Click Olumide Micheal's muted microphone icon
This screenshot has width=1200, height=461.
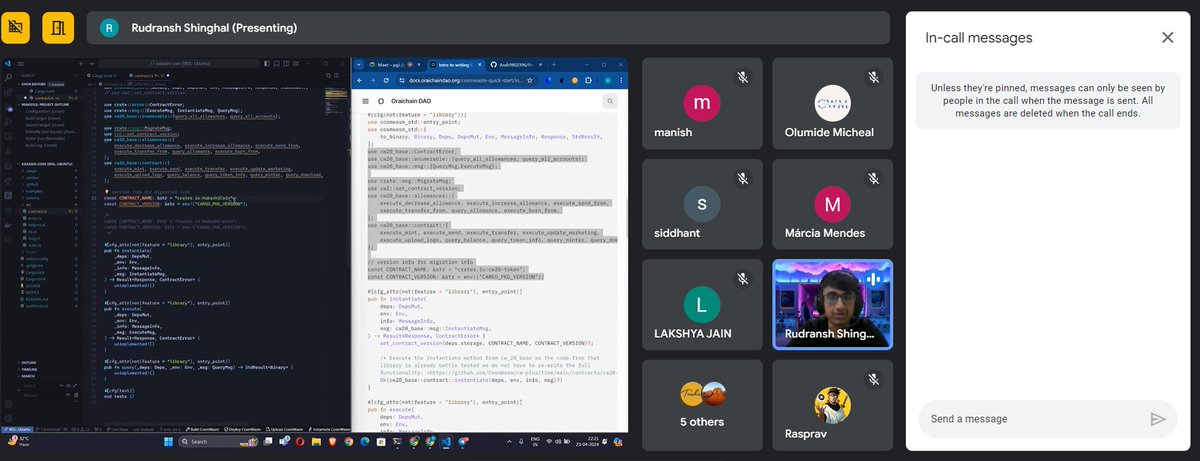point(873,77)
